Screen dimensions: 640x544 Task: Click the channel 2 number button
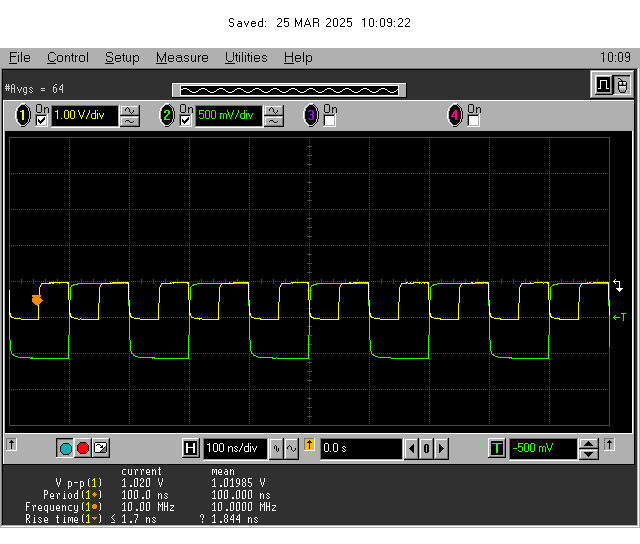pyautogui.click(x=167, y=116)
